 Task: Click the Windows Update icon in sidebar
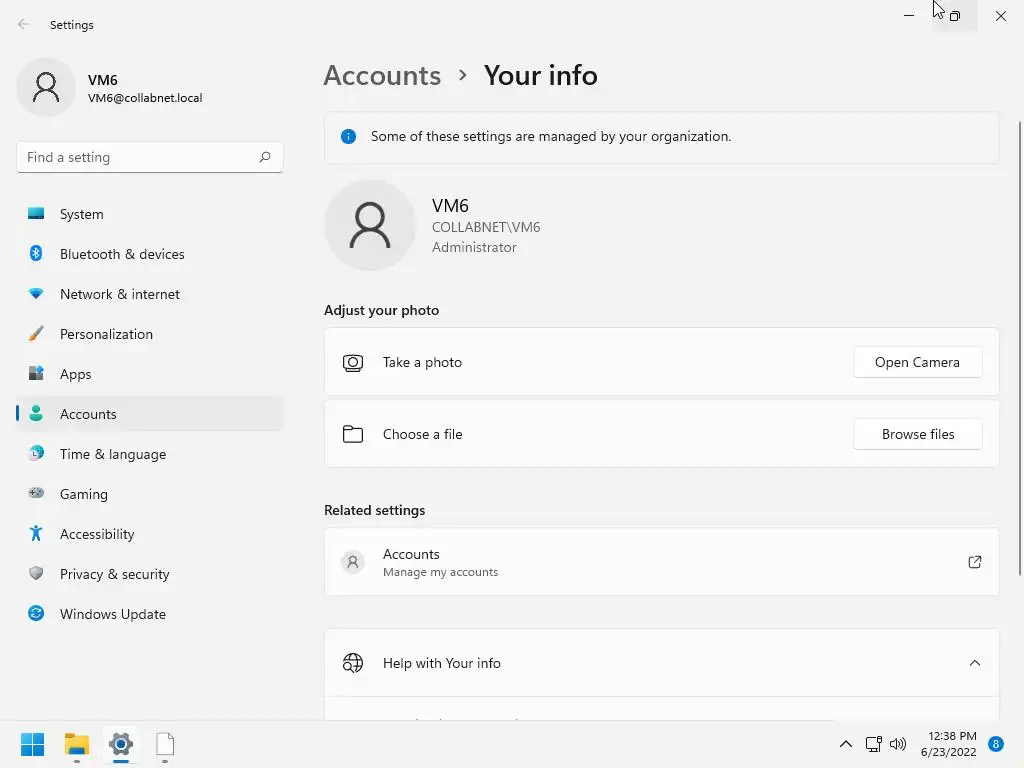[x=36, y=614]
